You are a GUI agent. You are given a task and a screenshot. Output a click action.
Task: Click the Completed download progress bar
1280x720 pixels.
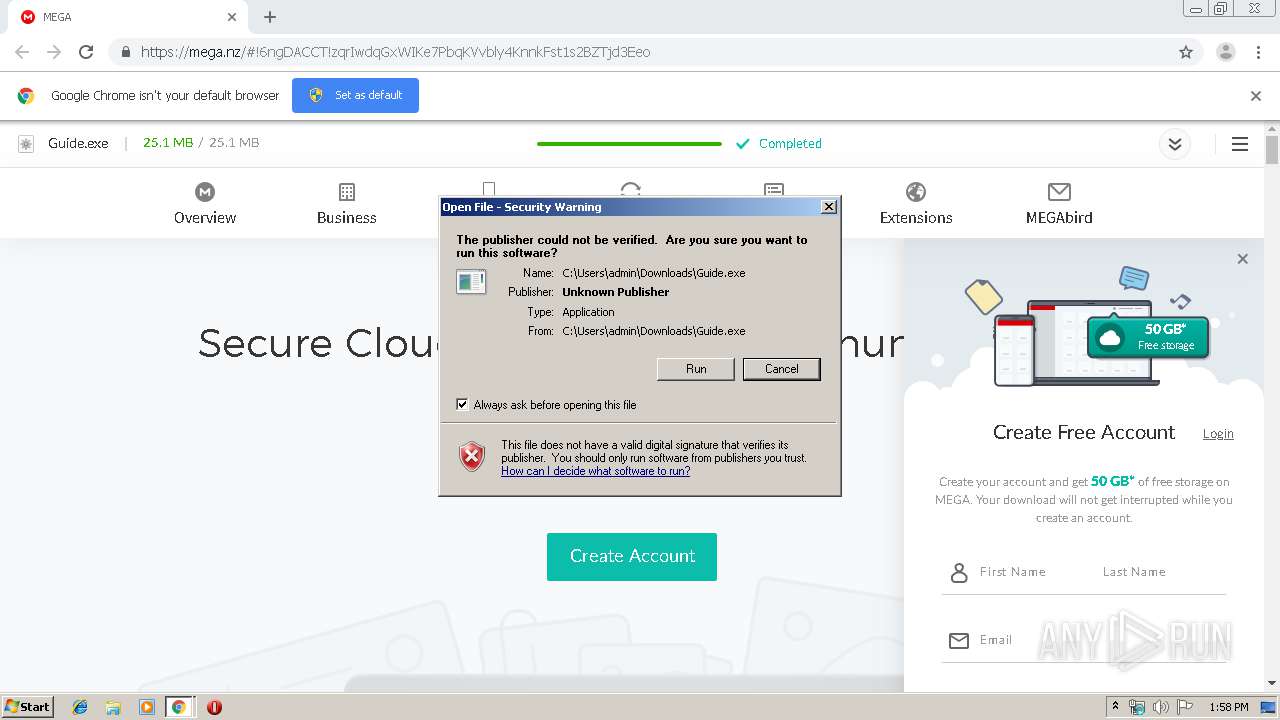(x=629, y=144)
